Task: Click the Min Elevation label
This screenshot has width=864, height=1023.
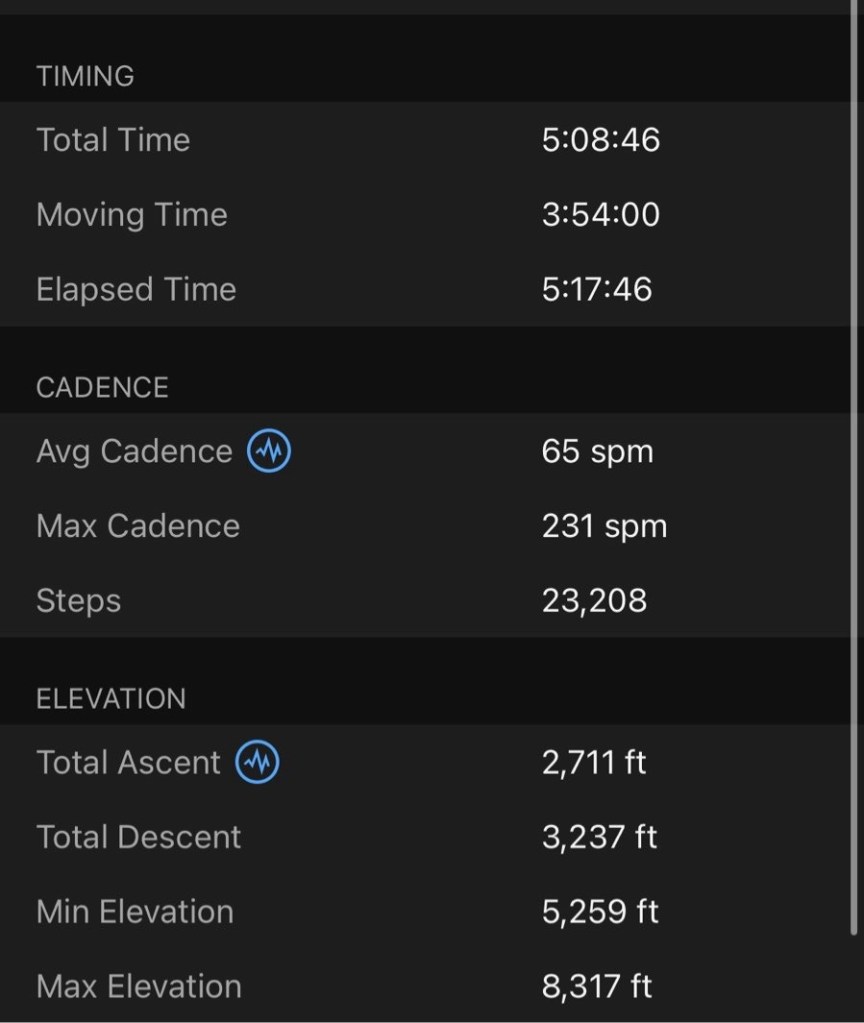Action: [135, 912]
